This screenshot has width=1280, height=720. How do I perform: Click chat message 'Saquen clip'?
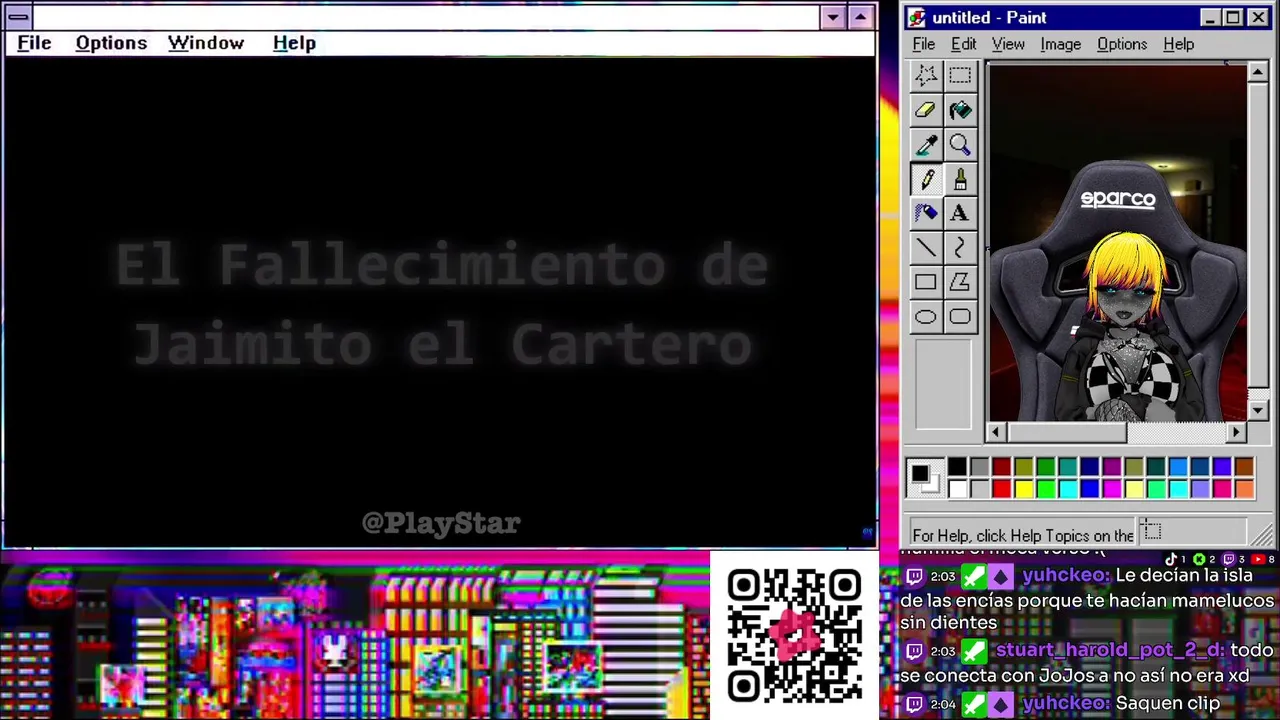pos(1168,704)
